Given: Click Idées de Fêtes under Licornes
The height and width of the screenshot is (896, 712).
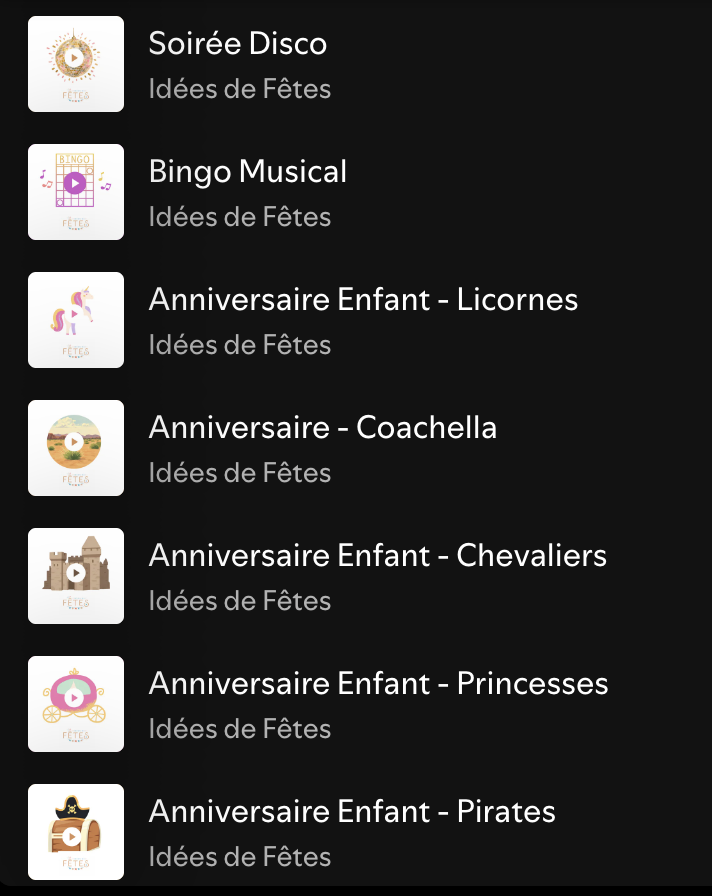Looking at the screenshot, I should tap(240, 345).
